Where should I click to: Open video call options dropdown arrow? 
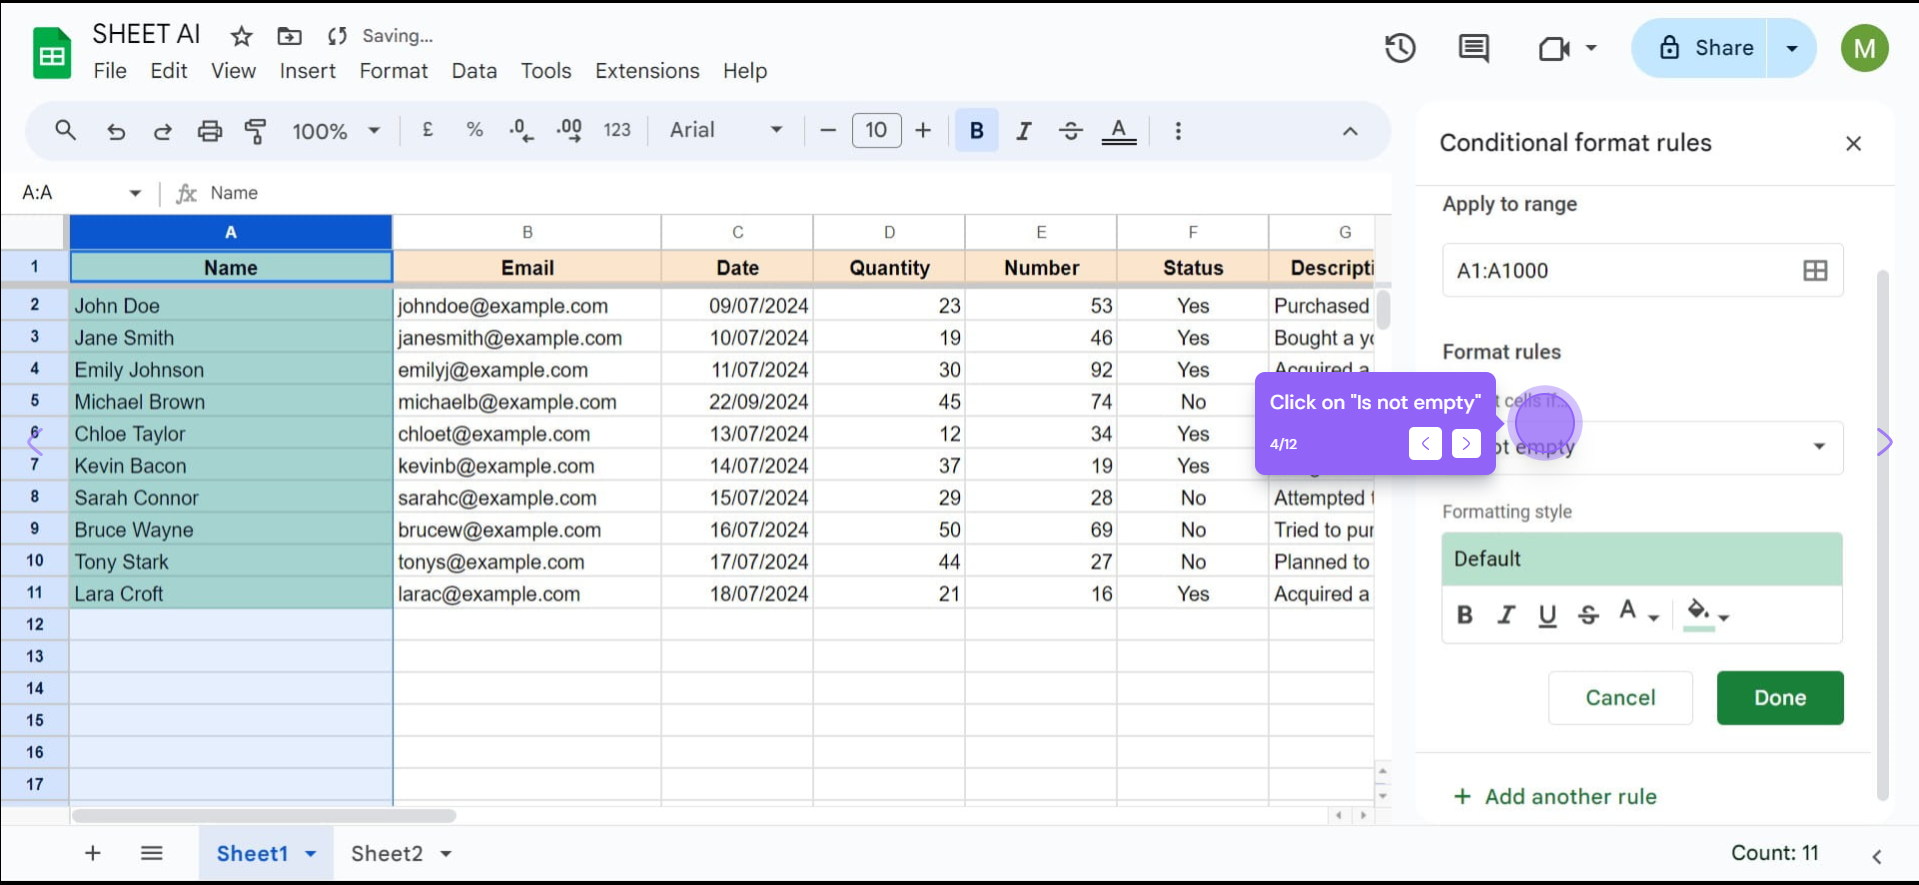[x=1591, y=48]
